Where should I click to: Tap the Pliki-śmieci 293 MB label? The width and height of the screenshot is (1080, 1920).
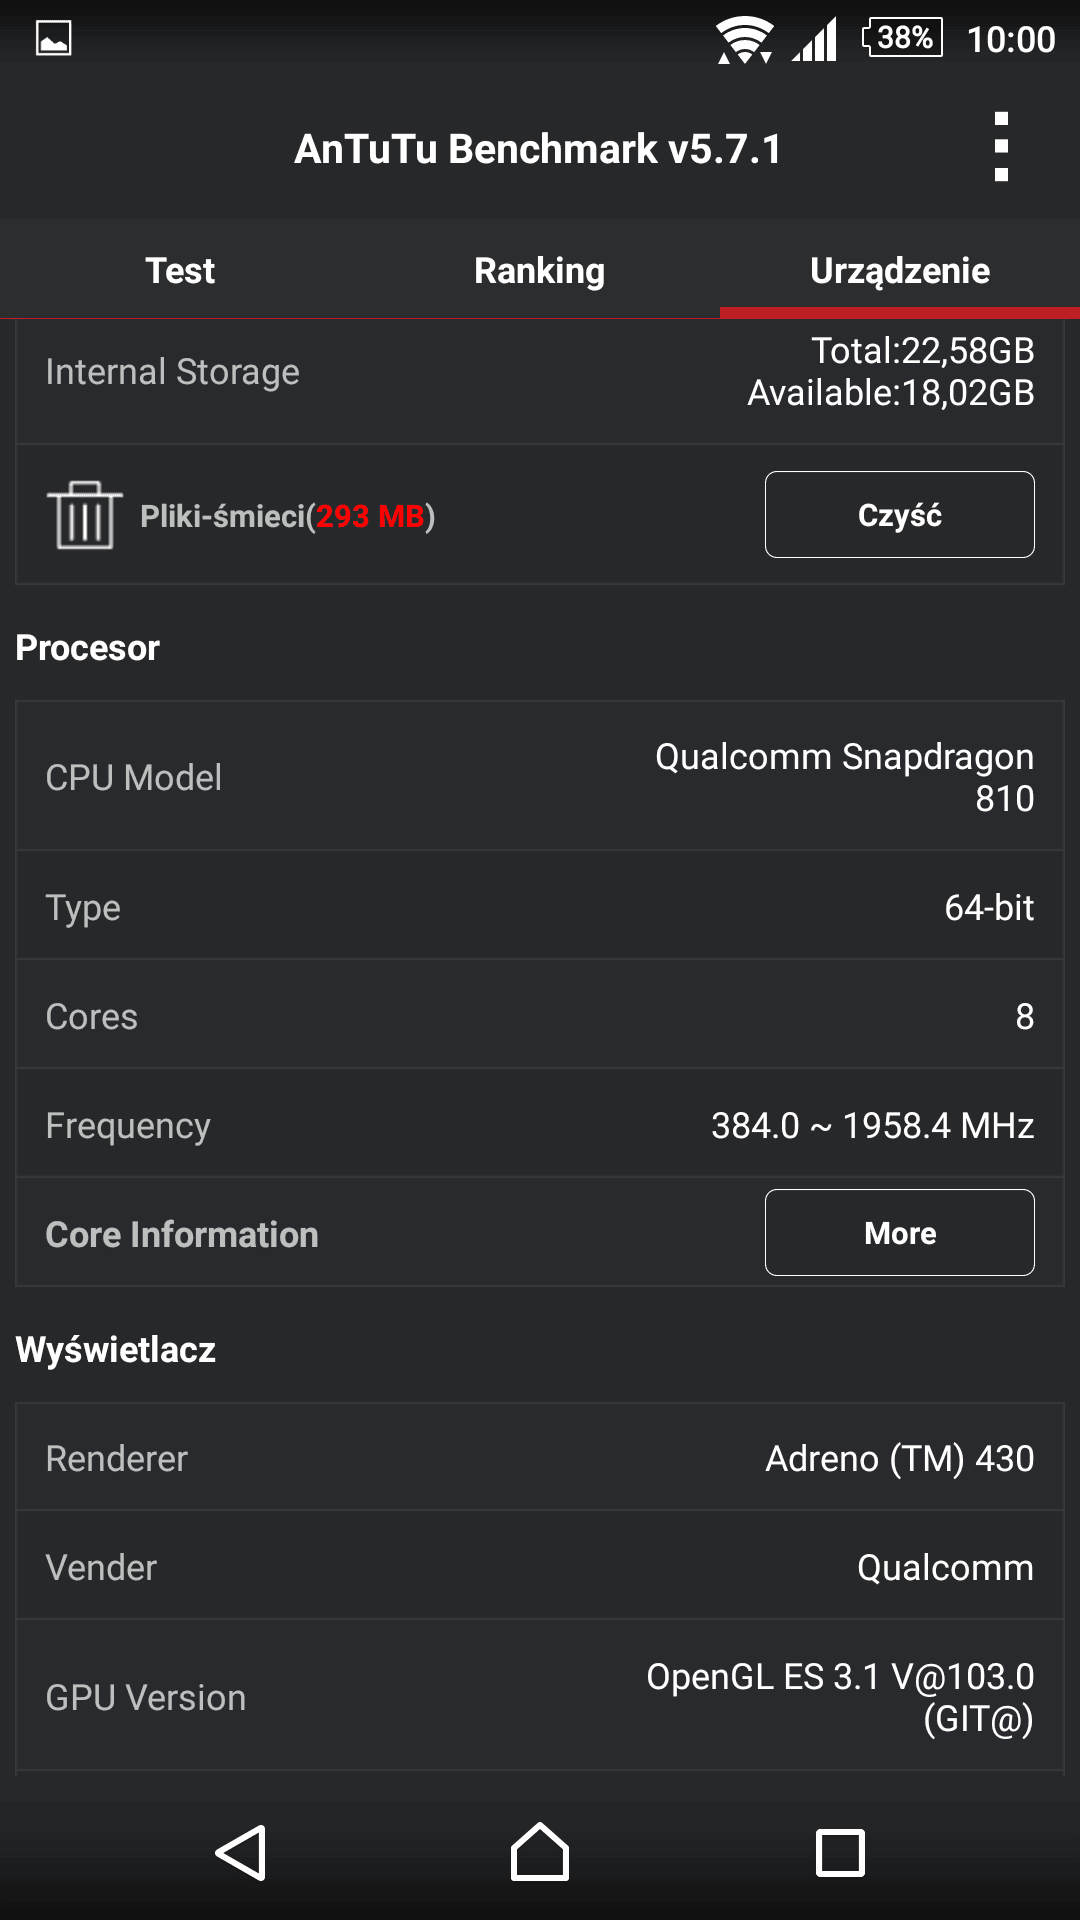[288, 516]
